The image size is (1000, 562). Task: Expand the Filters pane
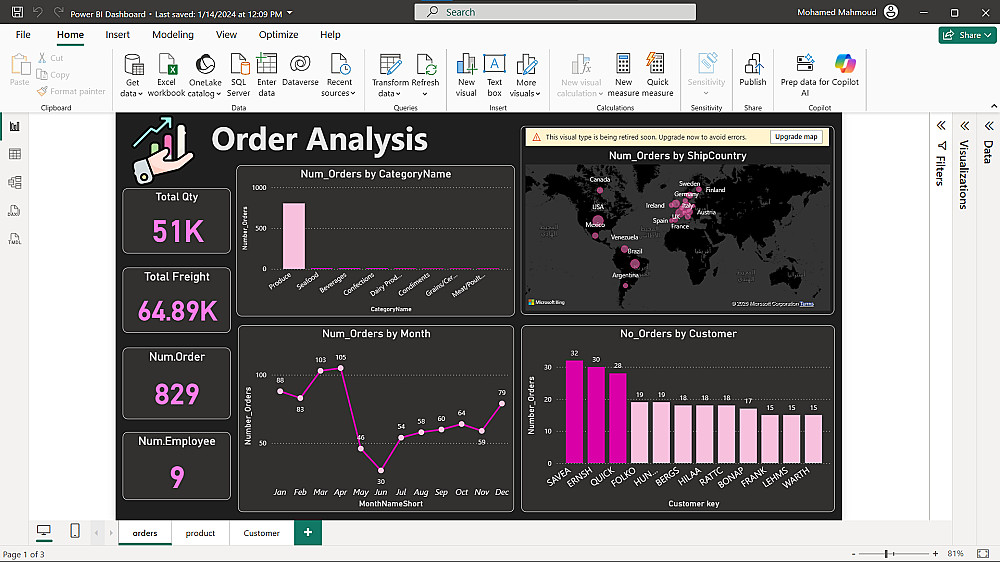click(941, 126)
